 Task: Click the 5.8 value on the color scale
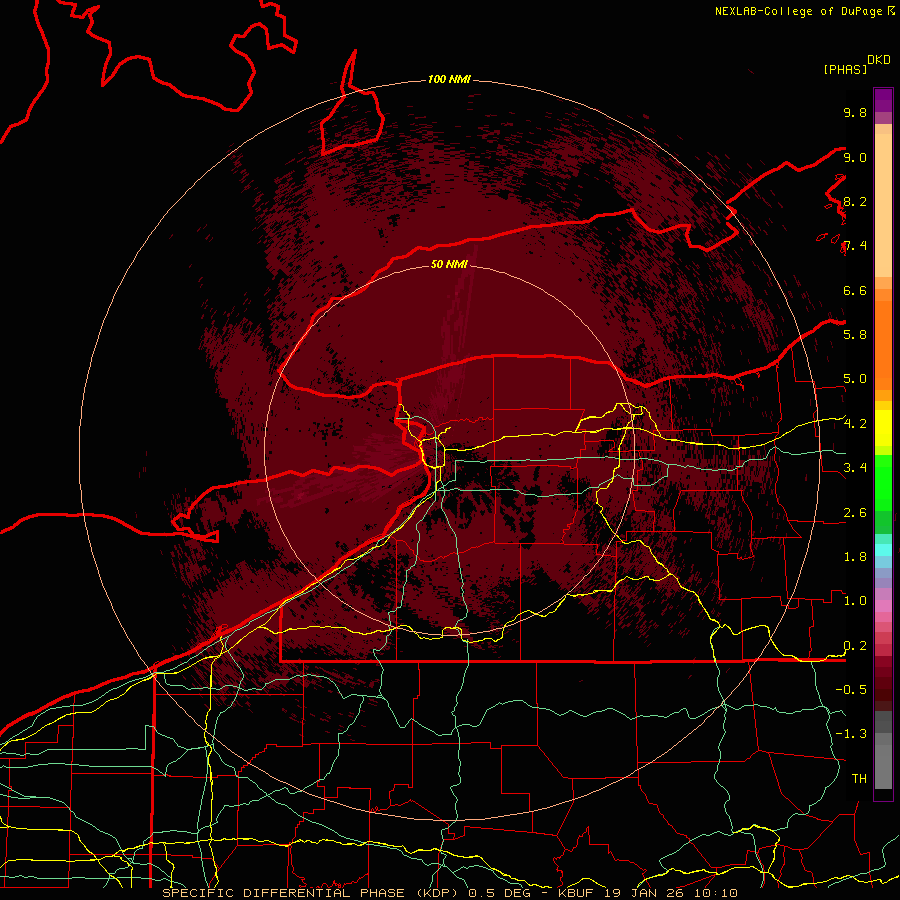[855, 335]
